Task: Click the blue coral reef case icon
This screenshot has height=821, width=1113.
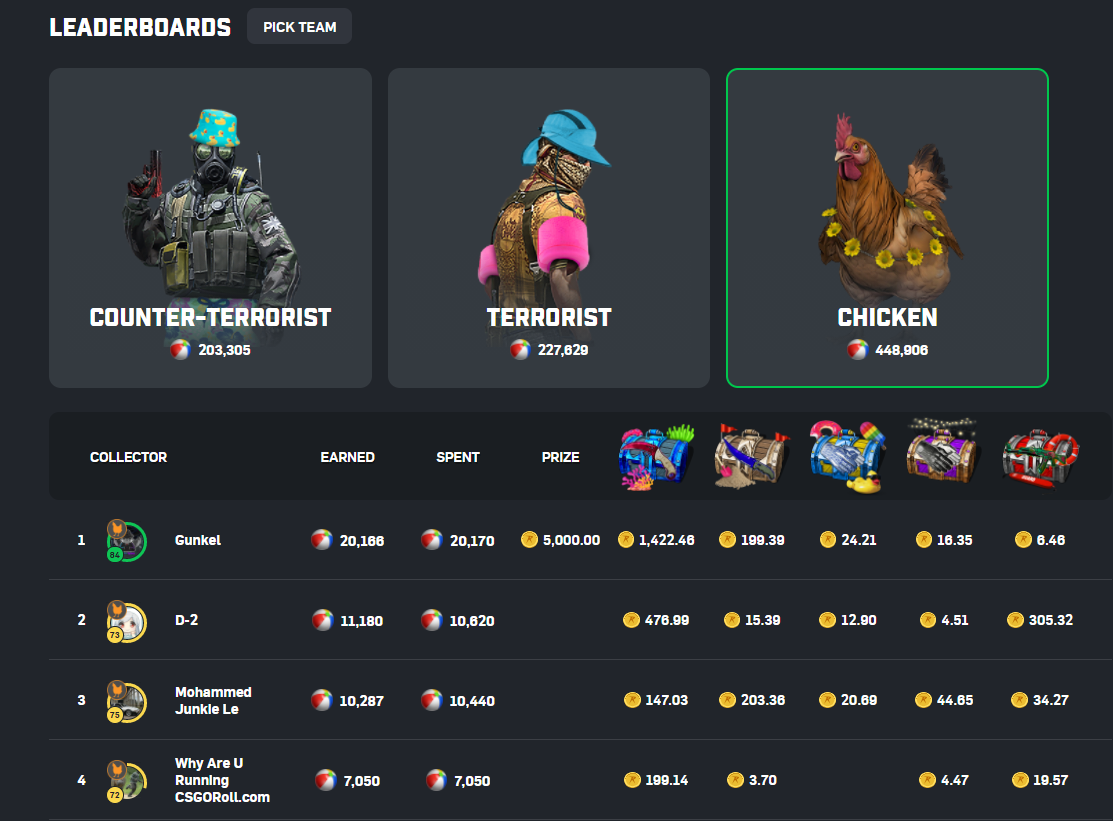Action: coord(656,457)
